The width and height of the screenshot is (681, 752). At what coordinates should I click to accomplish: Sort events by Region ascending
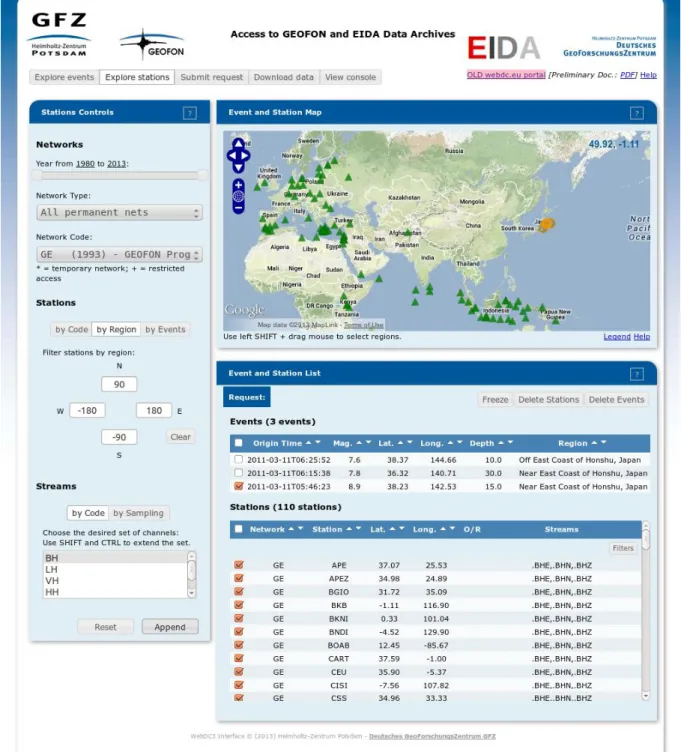tap(595, 443)
